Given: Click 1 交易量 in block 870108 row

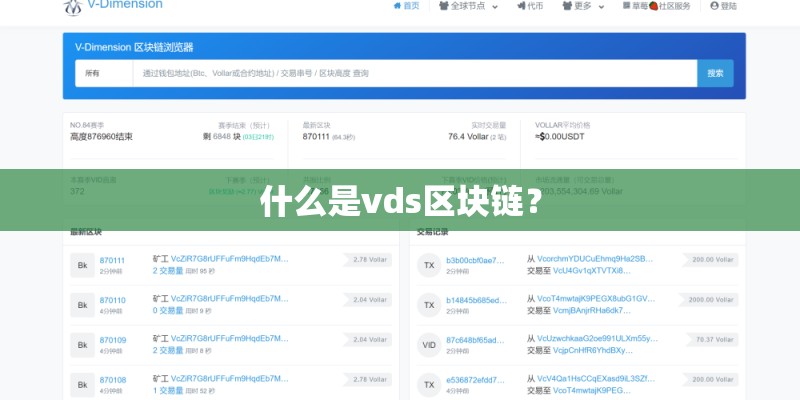Looking at the screenshot, I should tap(168, 390).
